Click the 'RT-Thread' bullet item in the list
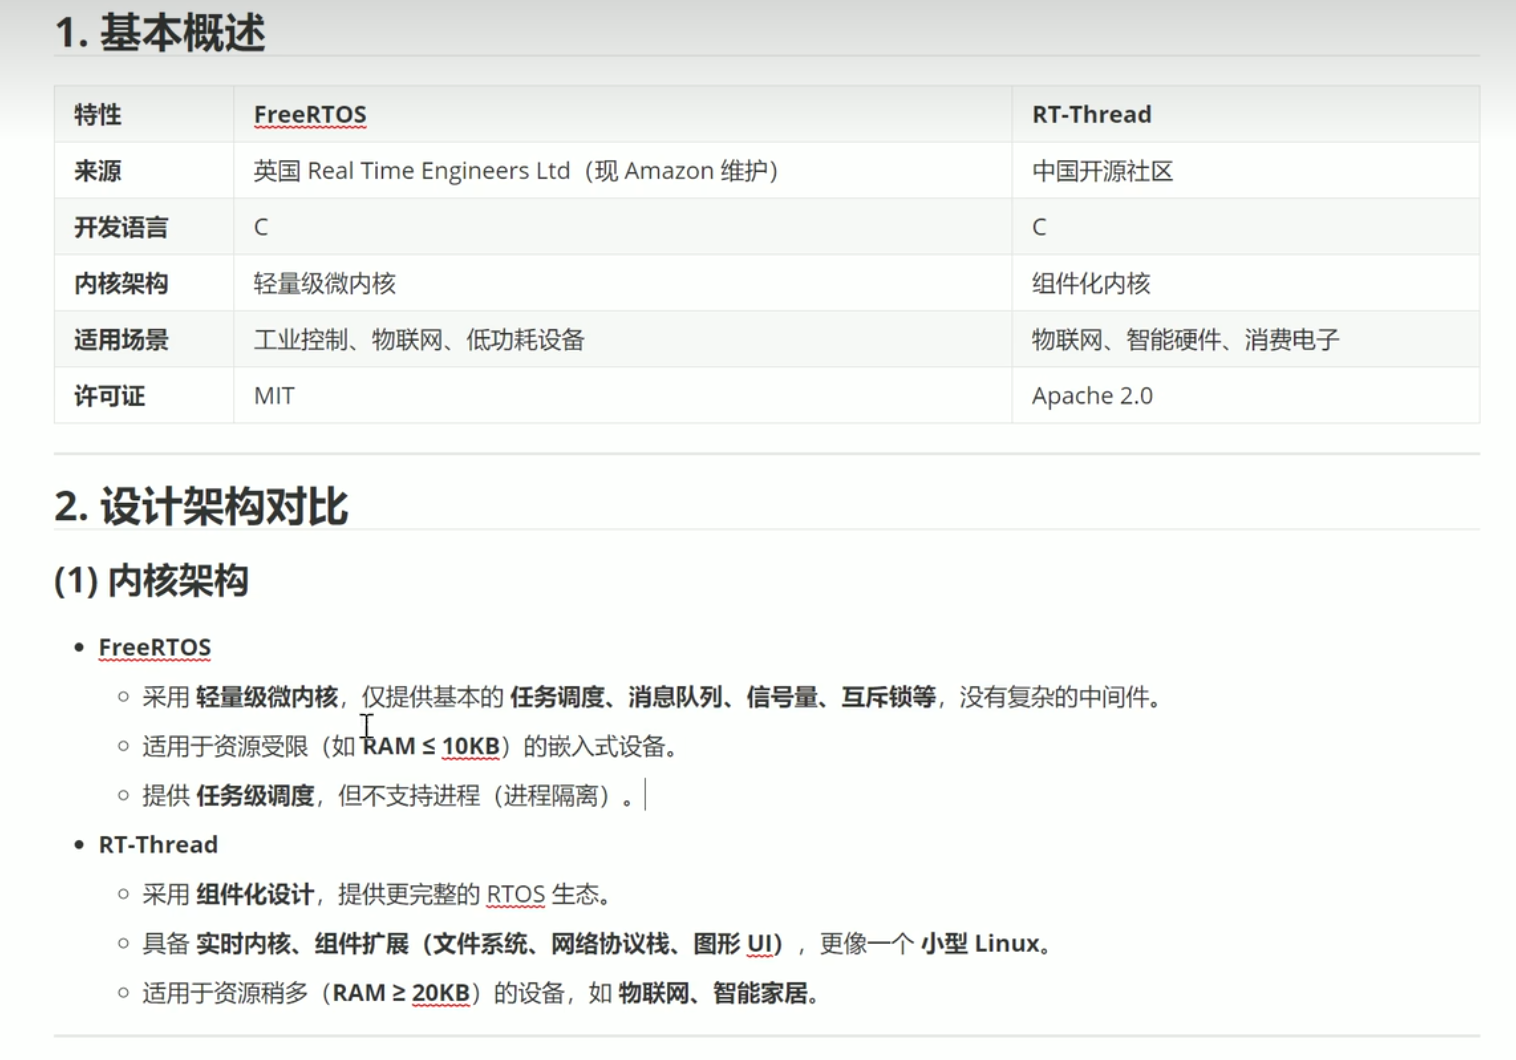 (x=158, y=845)
